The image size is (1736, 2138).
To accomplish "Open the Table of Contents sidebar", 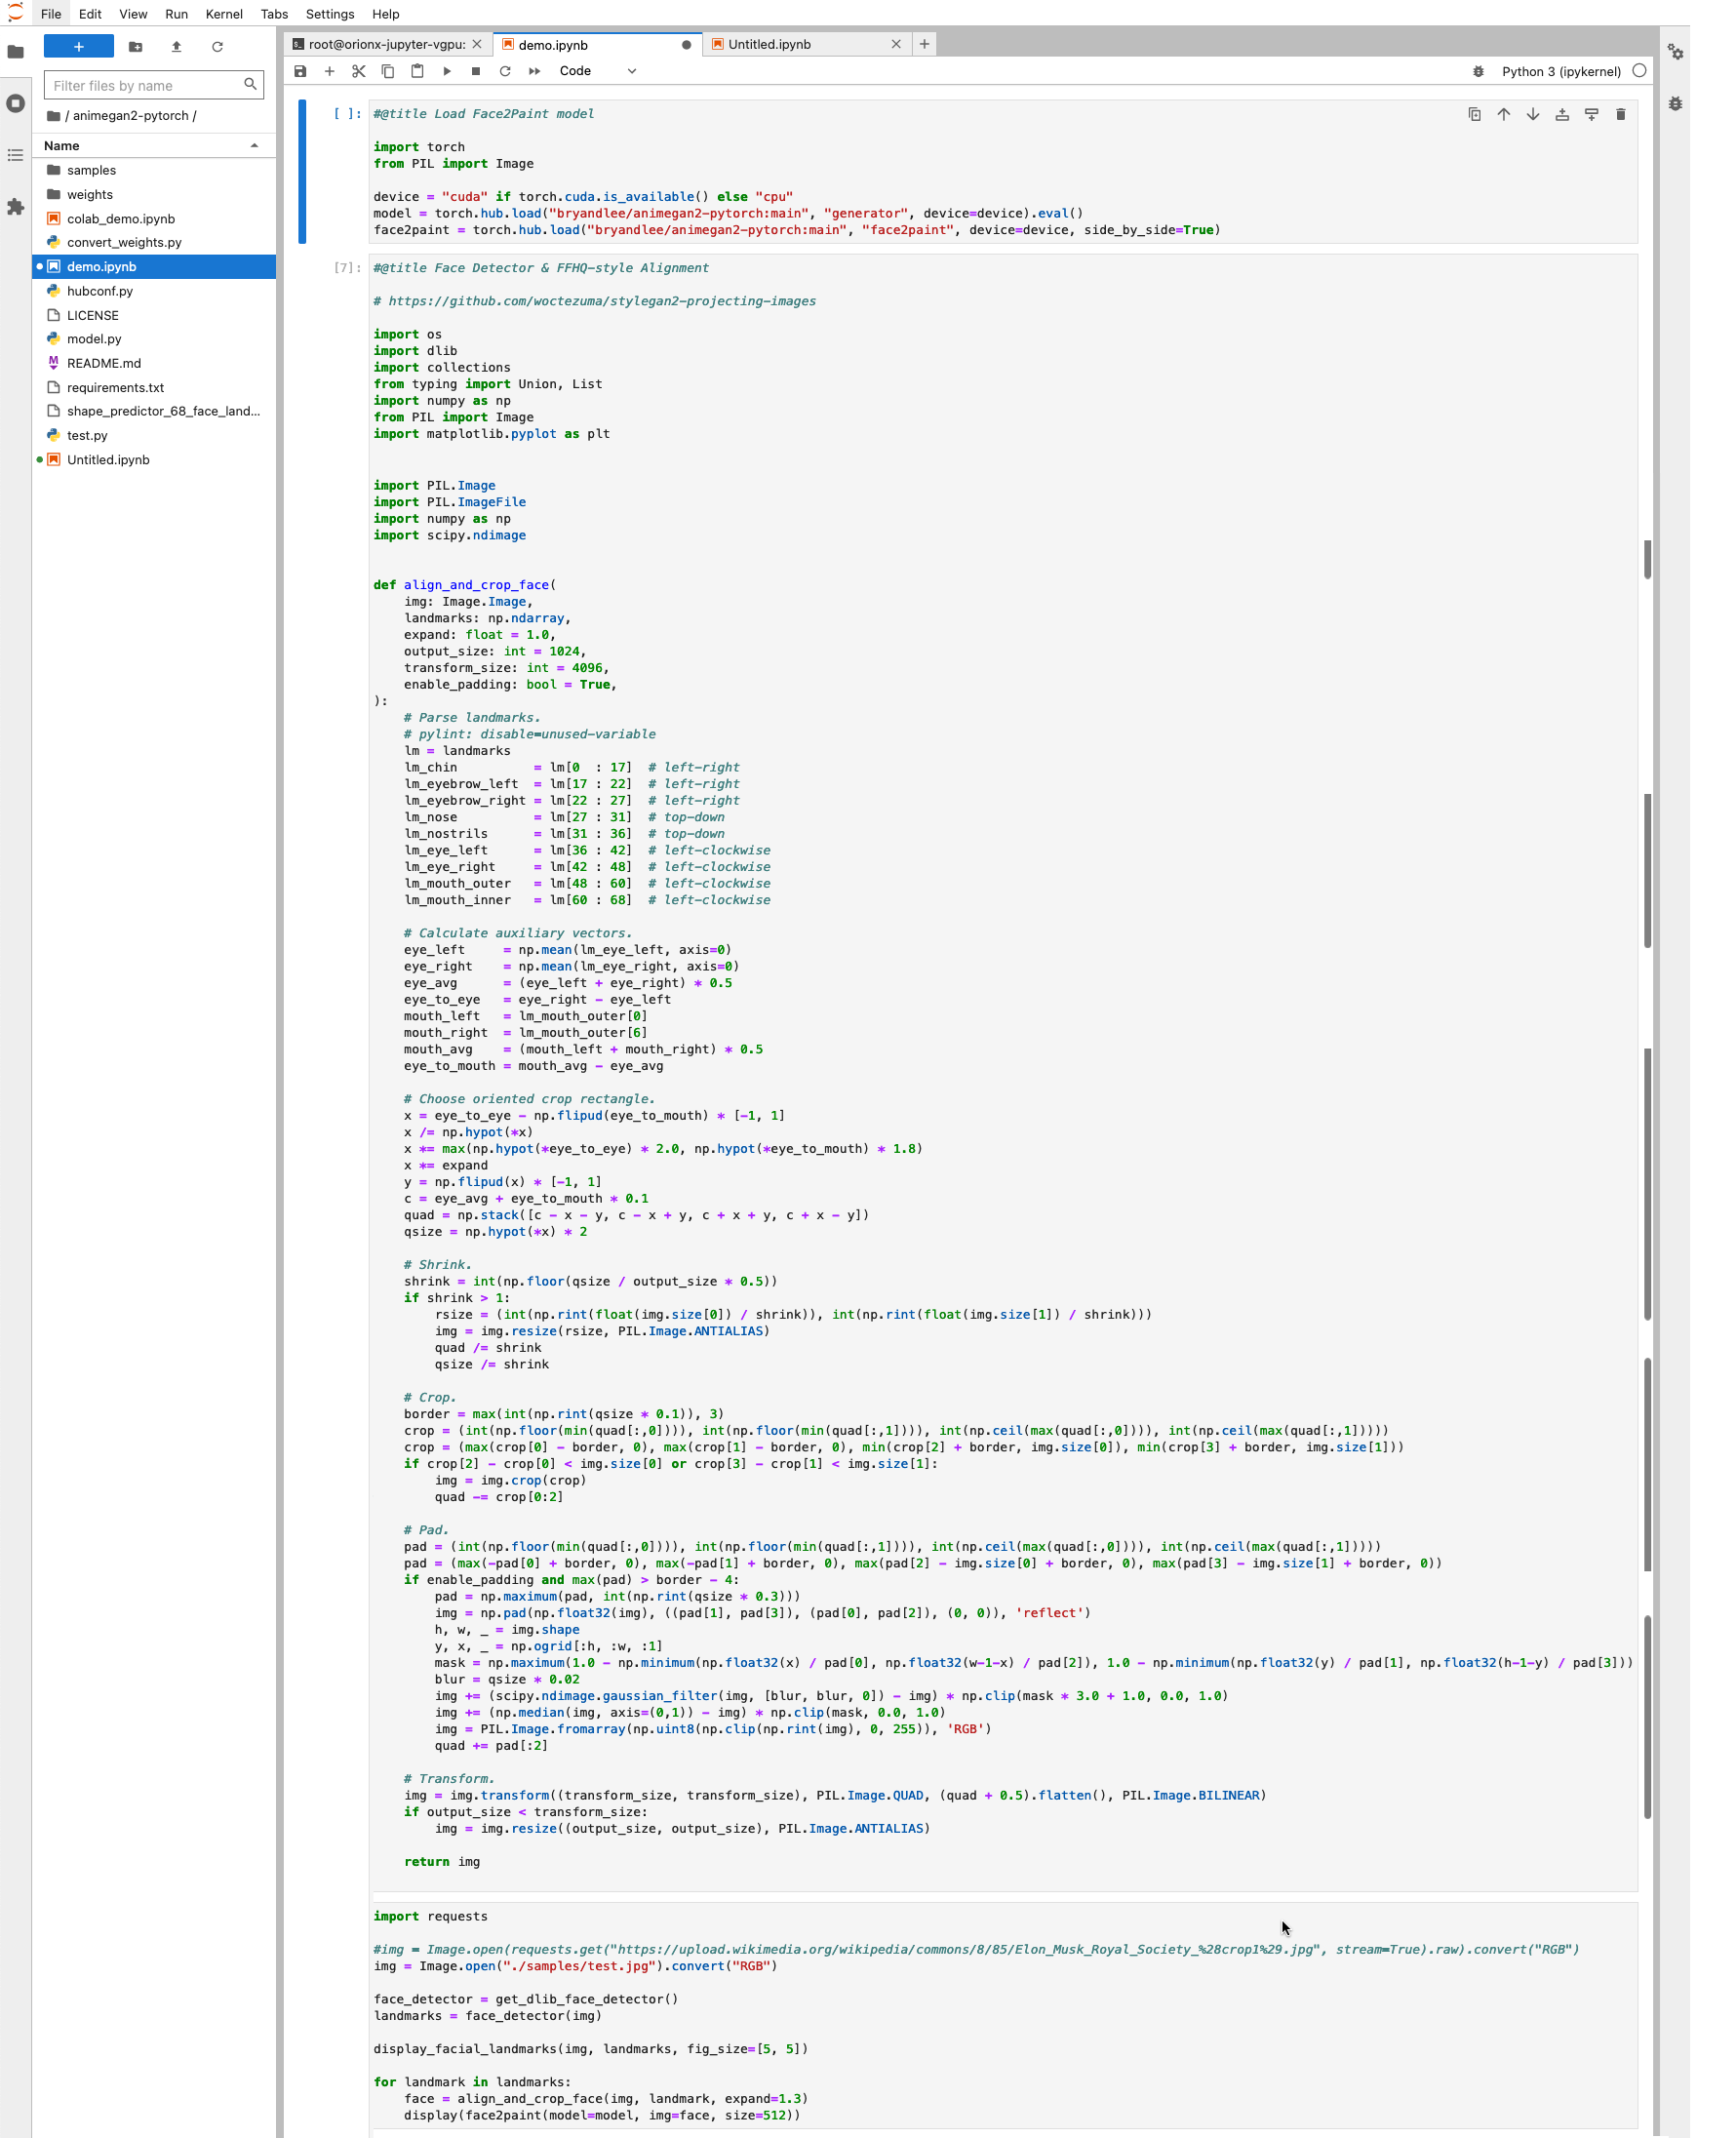I will click(x=15, y=155).
